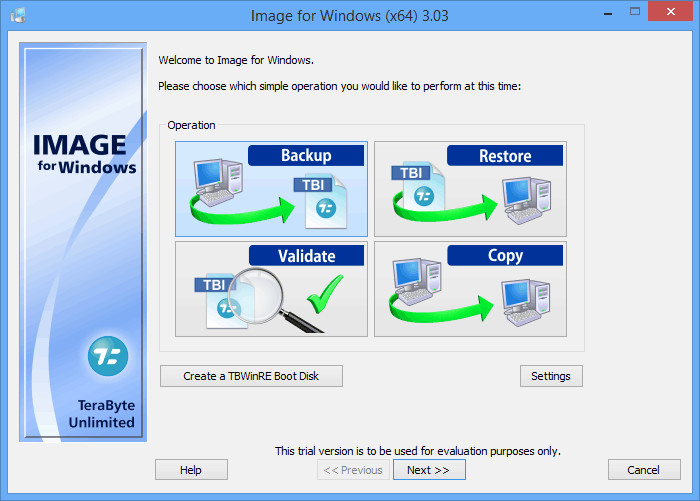This screenshot has width=700, height=501.
Task: Proceed with Next >>
Action: point(429,470)
